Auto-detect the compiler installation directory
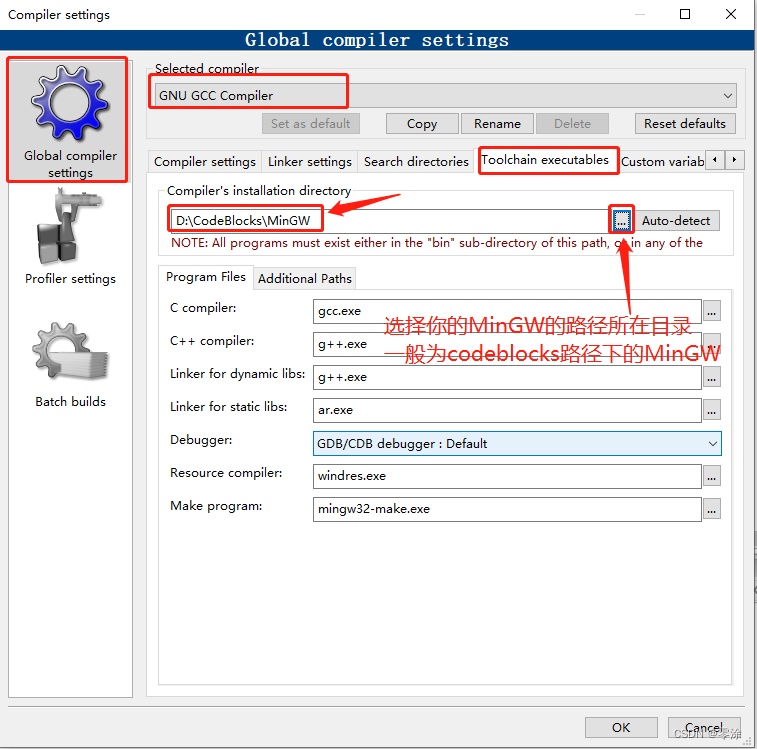The width and height of the screenshot is (757, 749). (x=676, y=221)
